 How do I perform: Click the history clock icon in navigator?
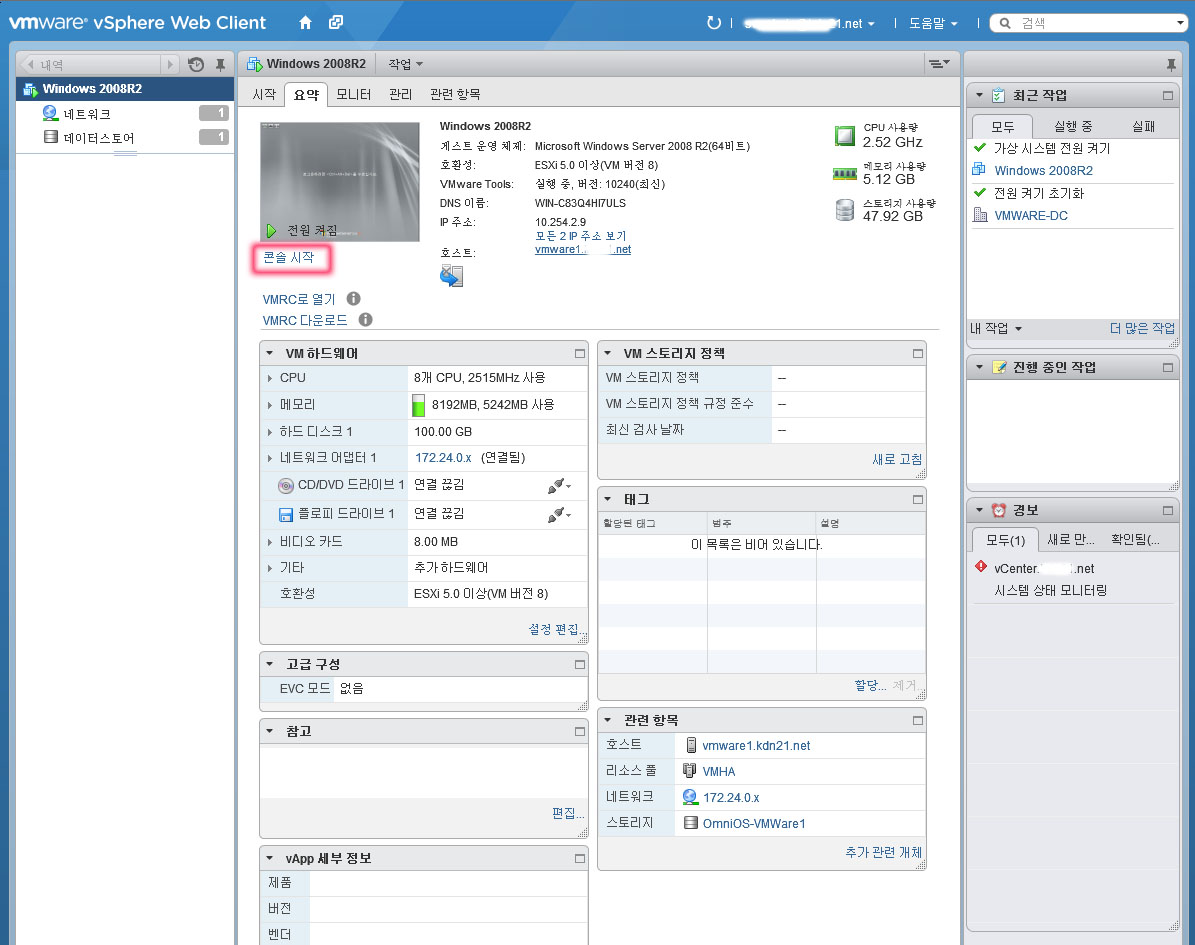[x=196, y=65]
